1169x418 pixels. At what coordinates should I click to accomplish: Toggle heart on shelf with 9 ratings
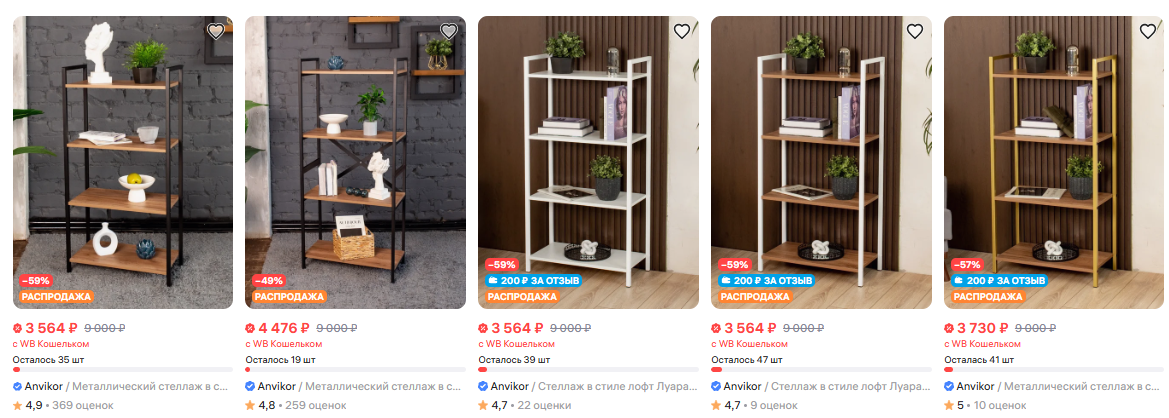(x=915, y=31)
